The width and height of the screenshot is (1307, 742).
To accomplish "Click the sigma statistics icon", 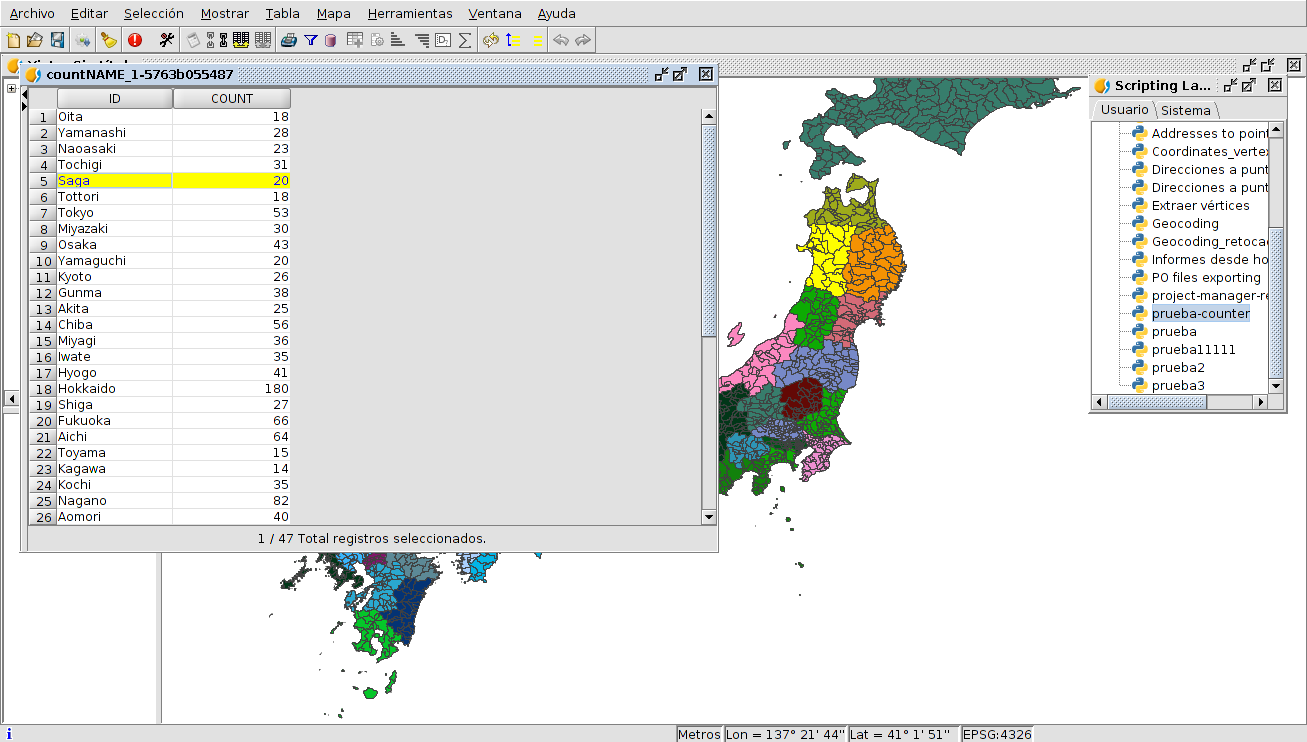I will [x=465, y=40].
